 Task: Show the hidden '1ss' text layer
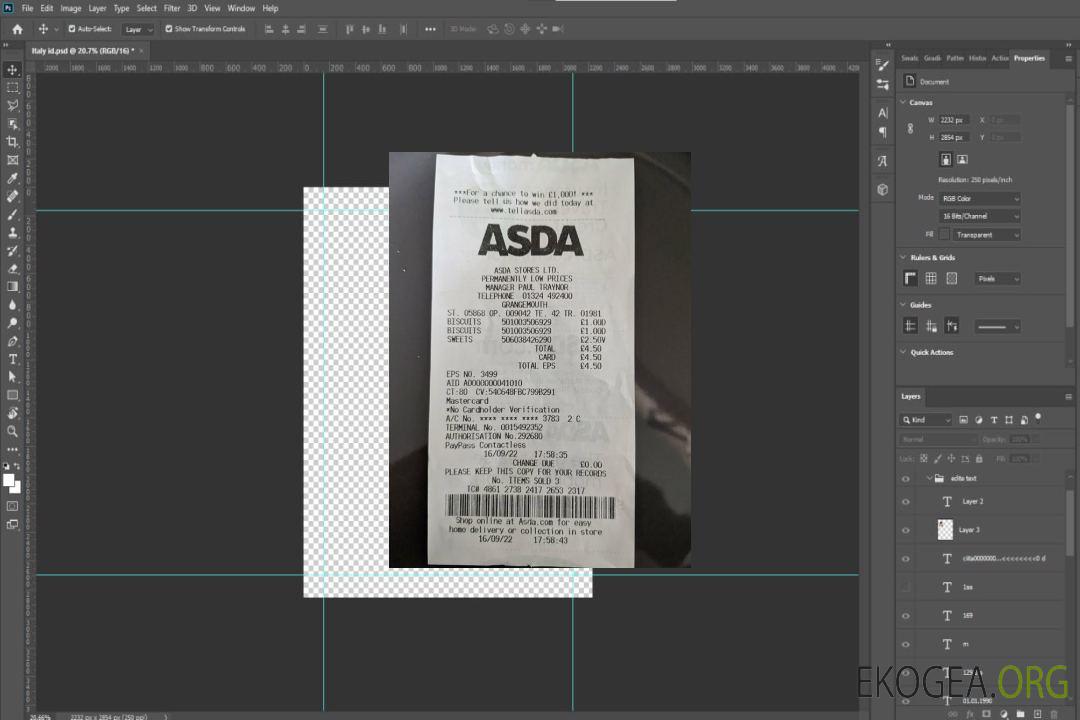click(x=906, y=587)
